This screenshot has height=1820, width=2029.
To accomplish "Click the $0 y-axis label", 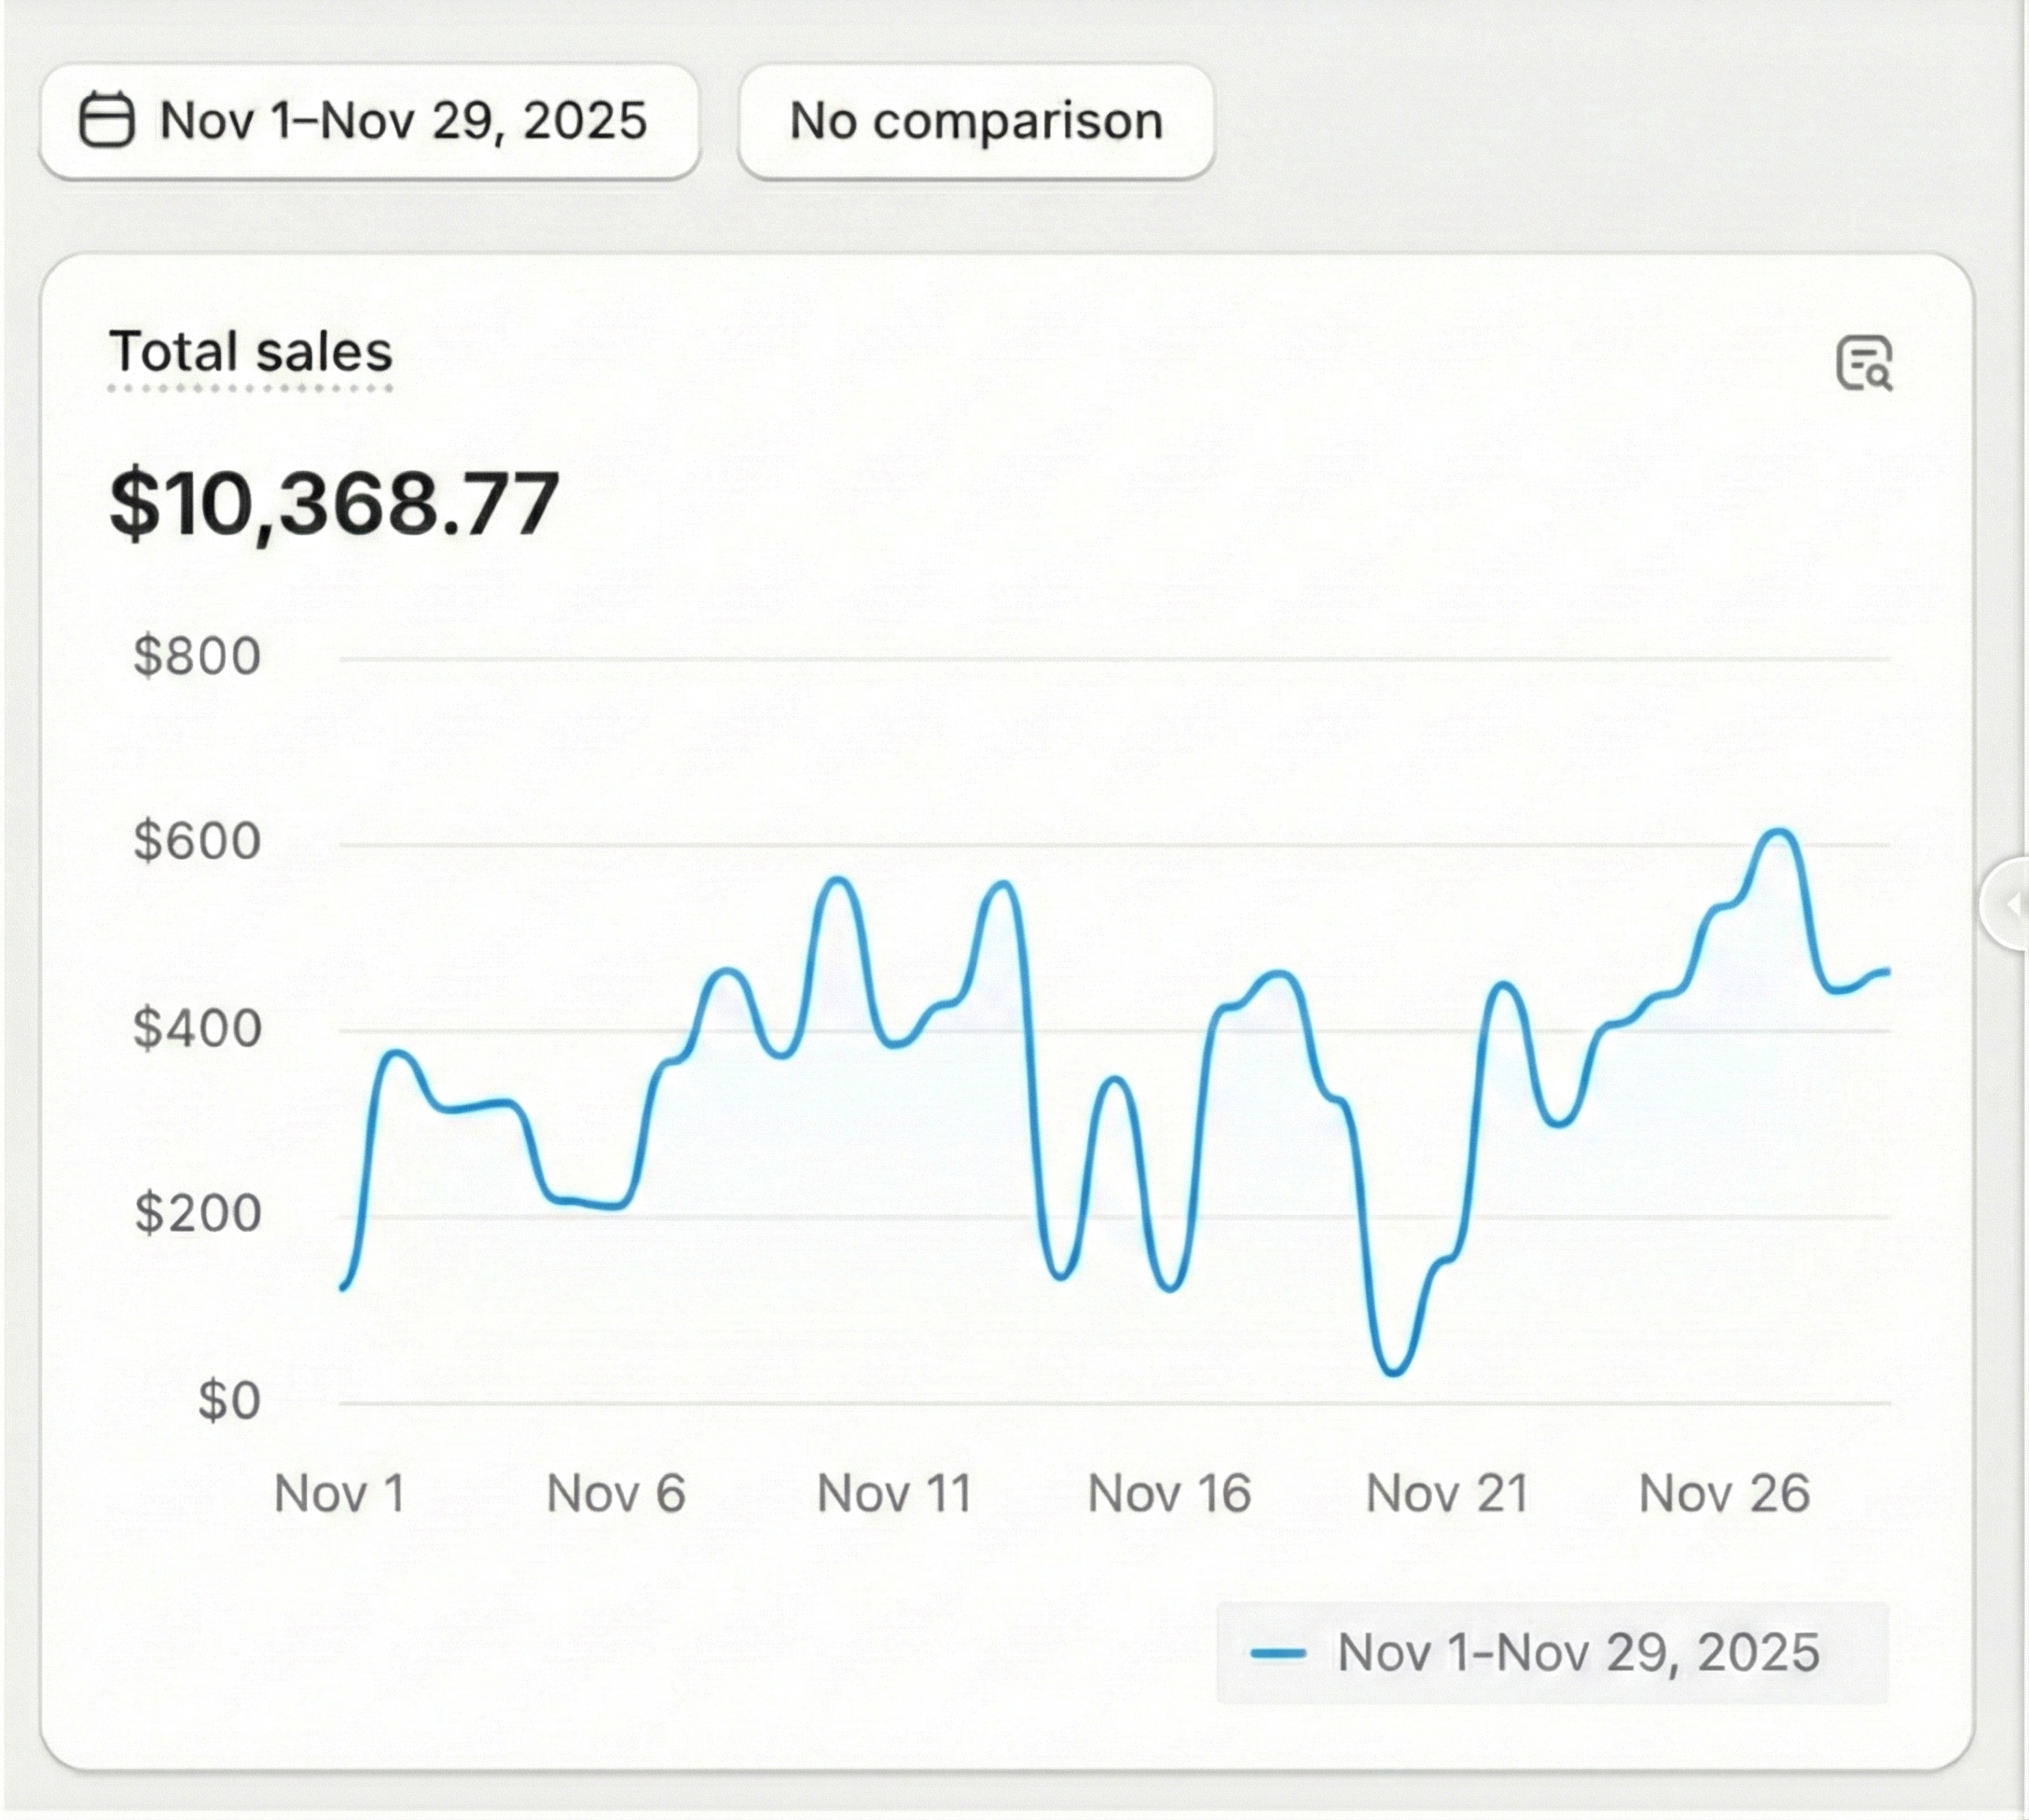I will [x=228, y=1398].
